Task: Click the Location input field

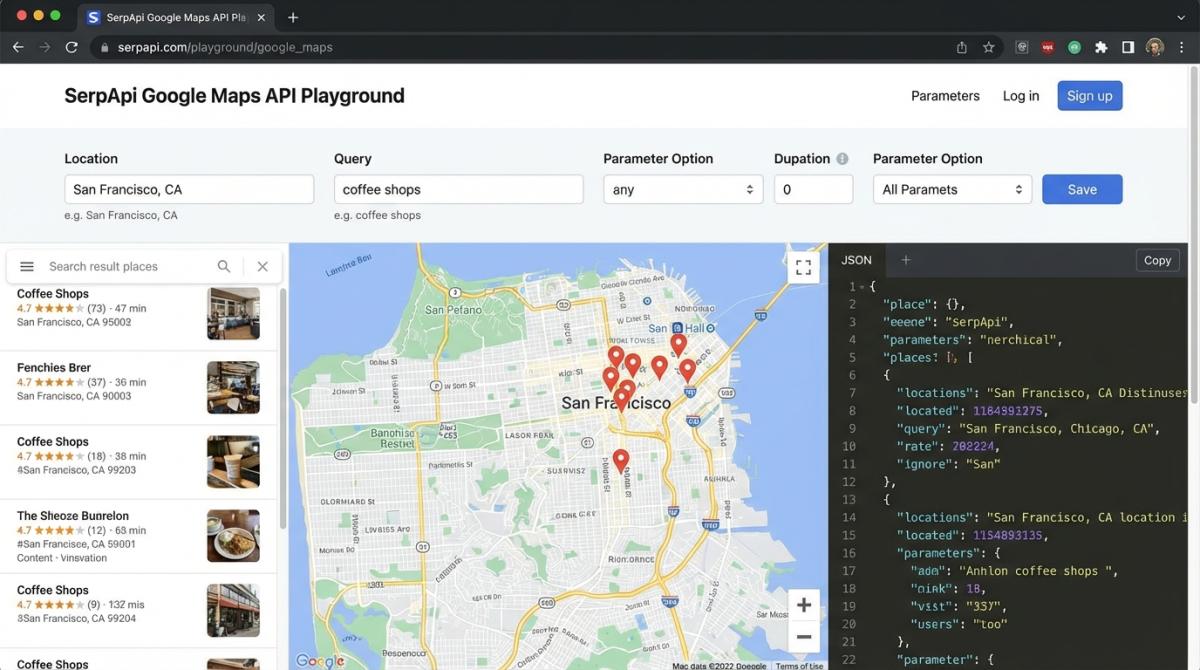Action: 189,190
